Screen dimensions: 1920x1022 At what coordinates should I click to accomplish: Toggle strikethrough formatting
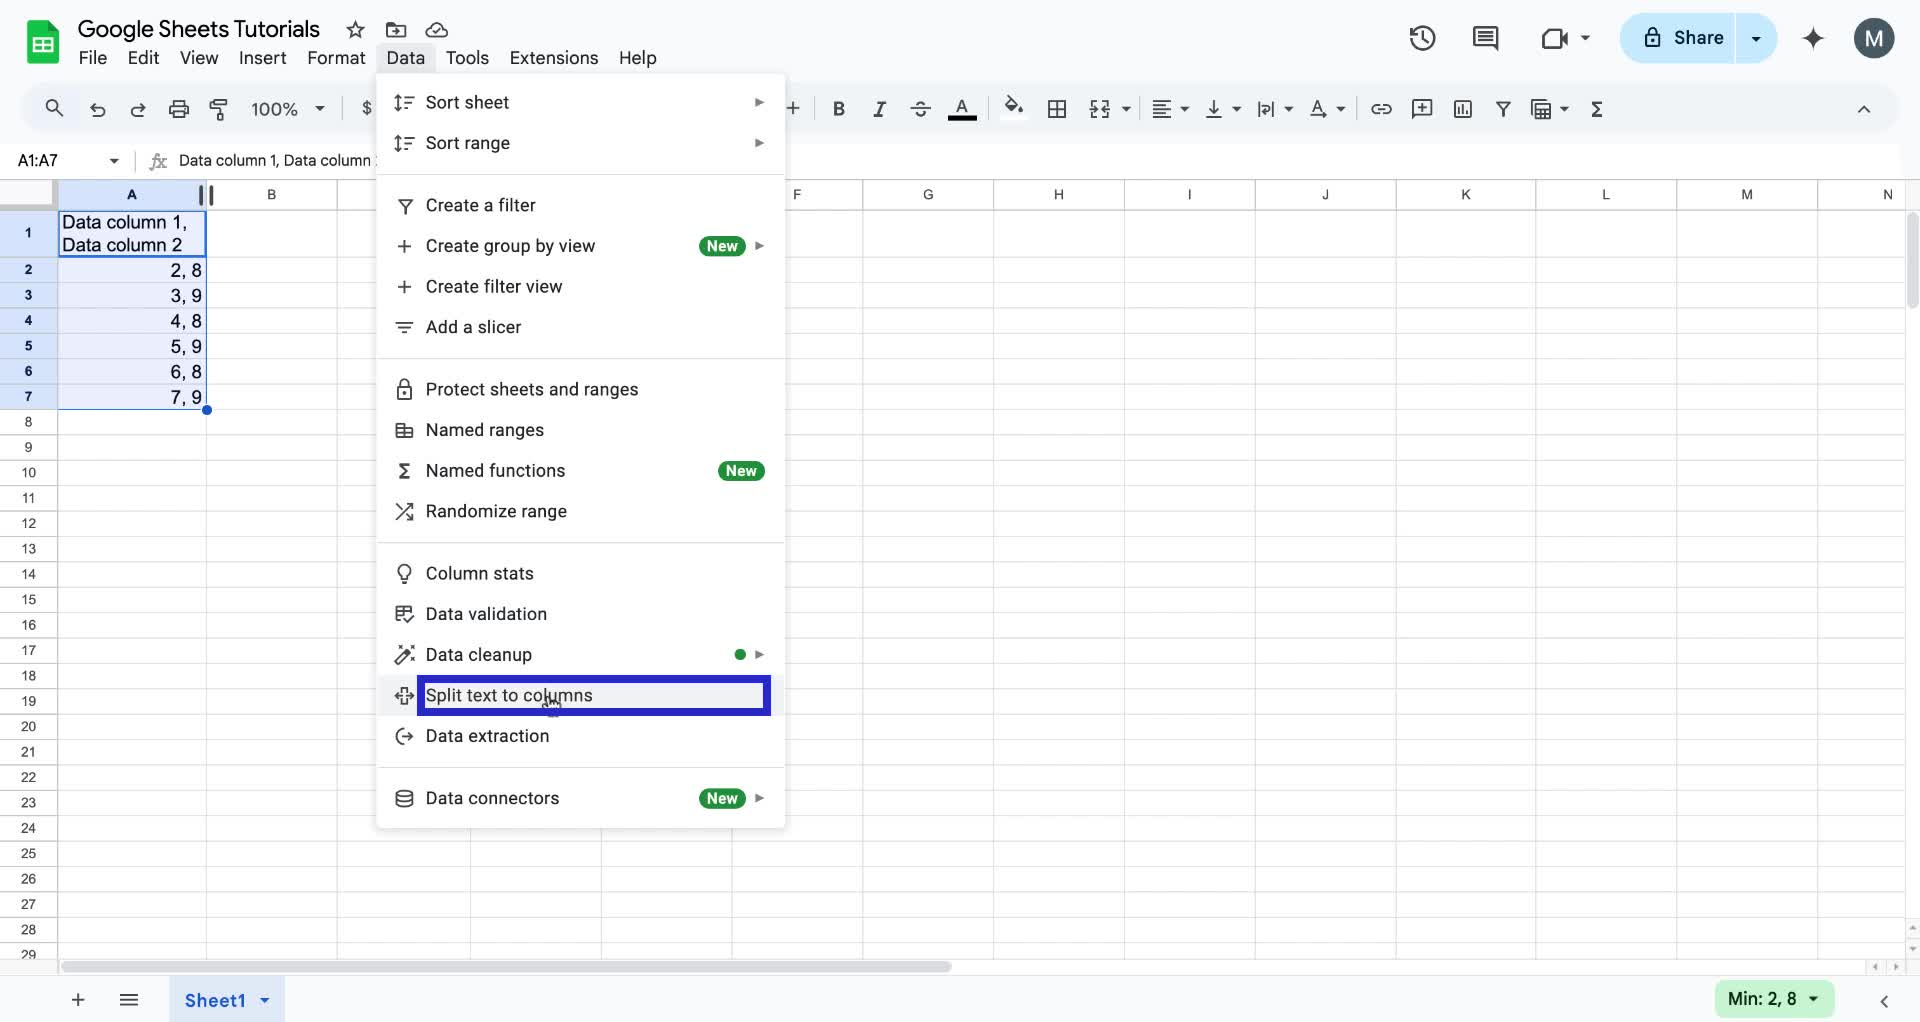pos(920,109)
